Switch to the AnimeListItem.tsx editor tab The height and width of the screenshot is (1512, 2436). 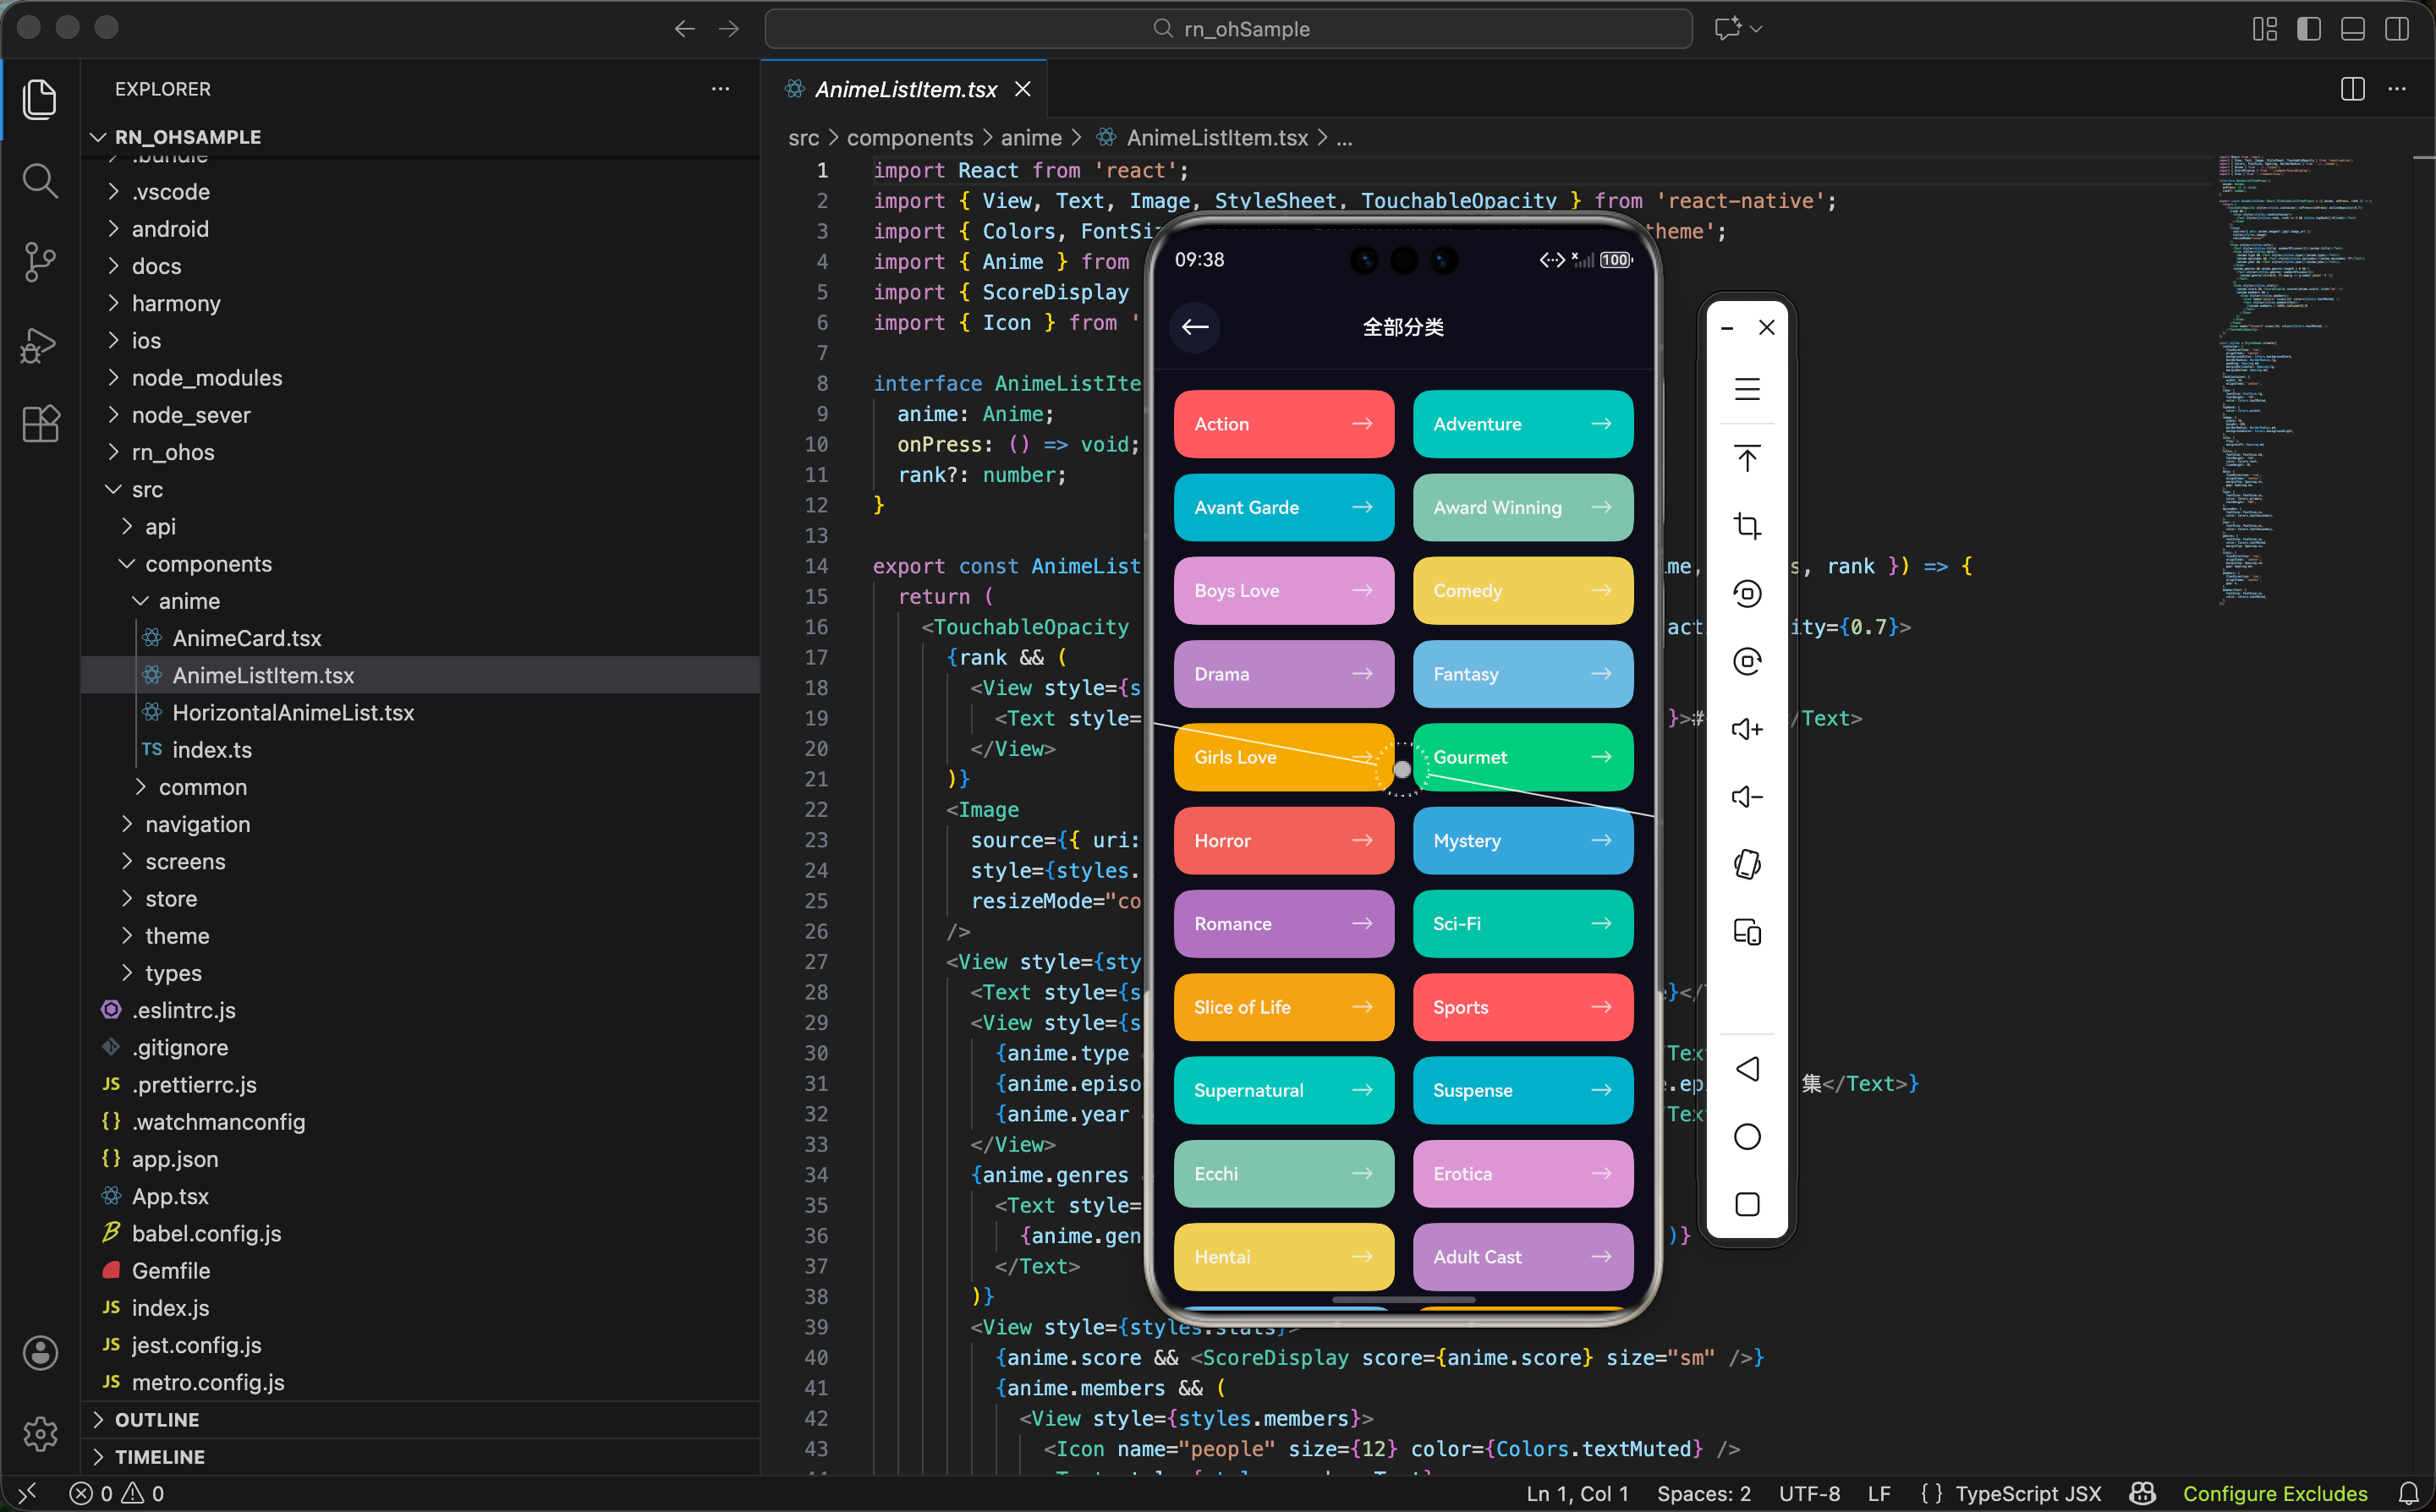[905, 89]
